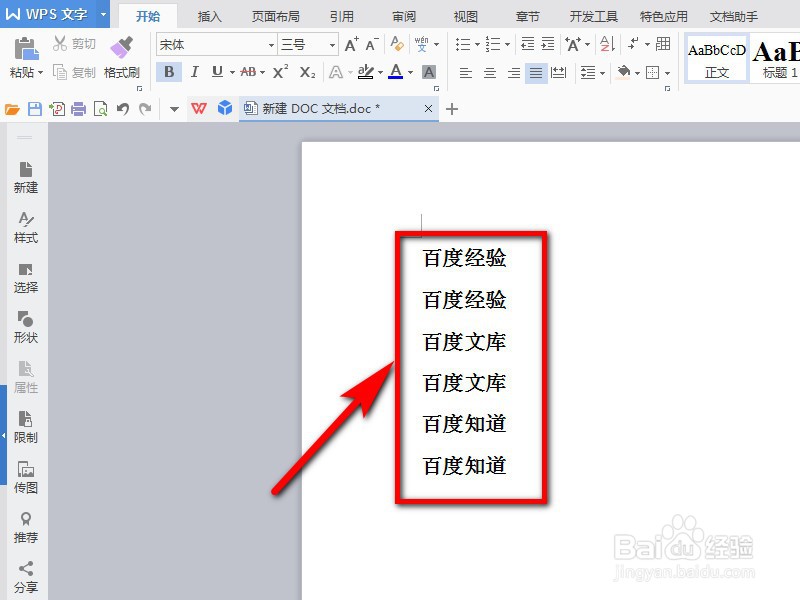The width and height of the screenshot is (800, 600).
Task: Set justified text alignment
Action: coord(536,73)
